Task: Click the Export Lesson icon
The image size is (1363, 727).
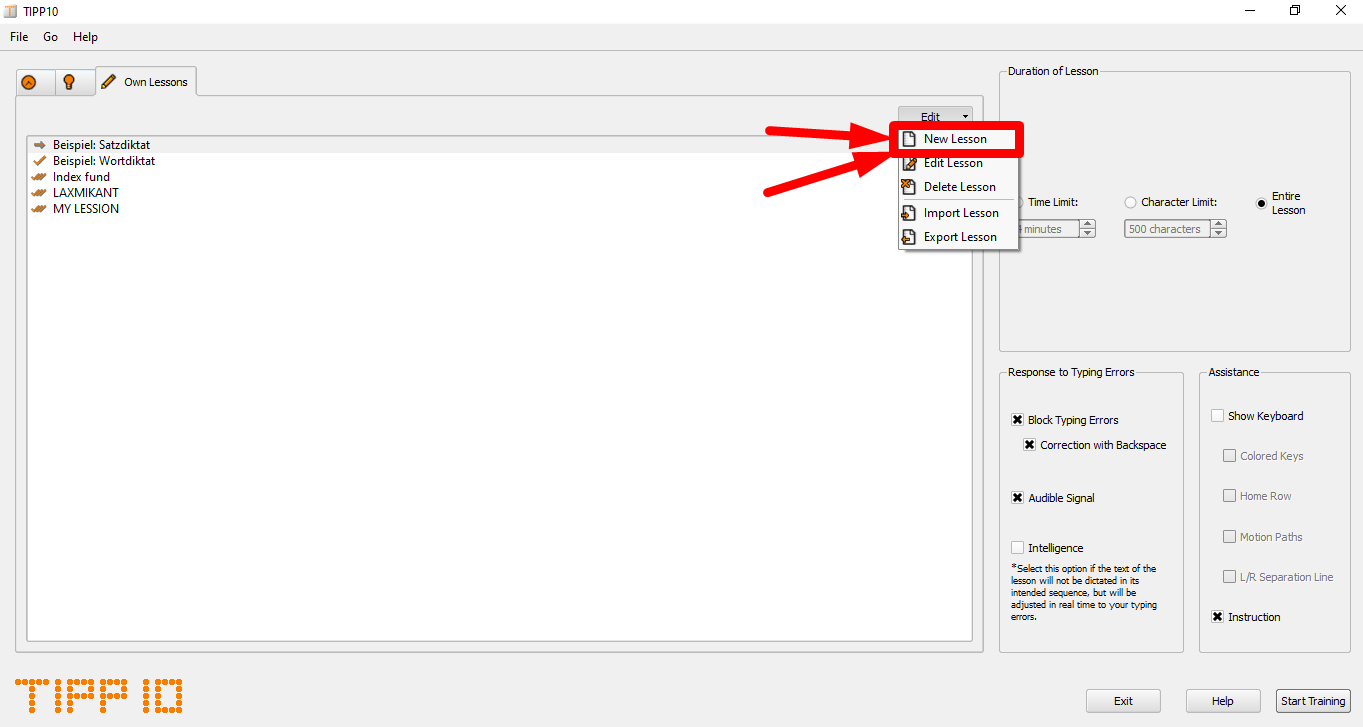Action: pyautogui.click(x=909, y=237)
